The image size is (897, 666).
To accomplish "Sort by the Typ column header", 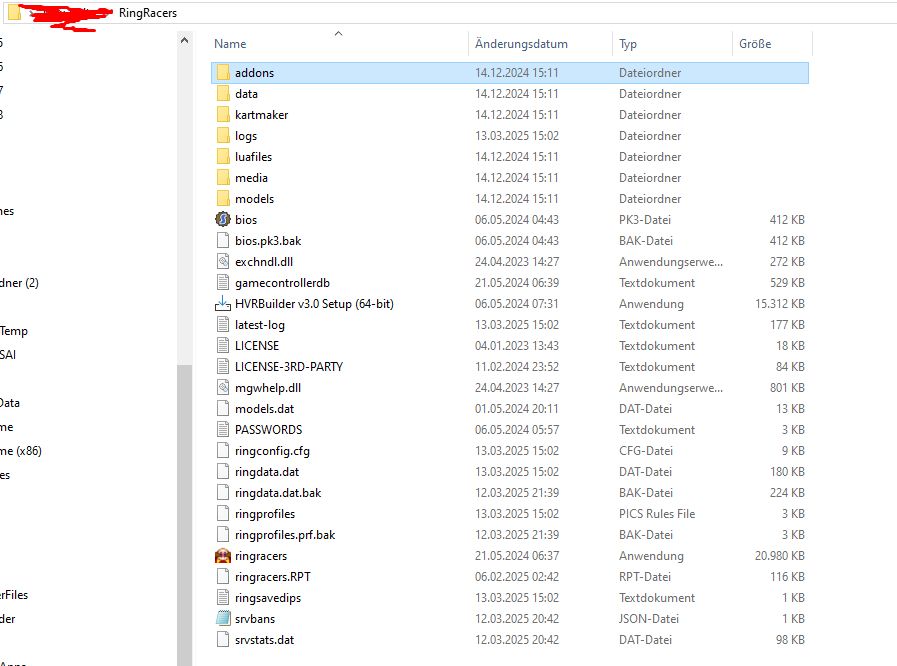I will coord(628,44).
